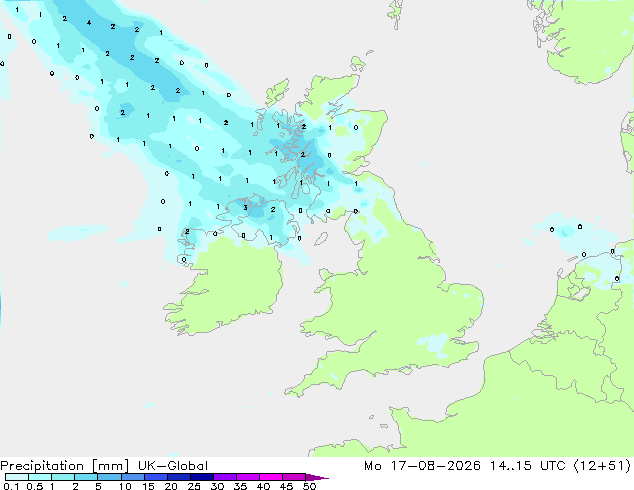Image resolution: width=634 pixels, height=490 pixels.
Task: Click the 0.5–1 mm legend swatch
Action: click(x=40, y=477)
